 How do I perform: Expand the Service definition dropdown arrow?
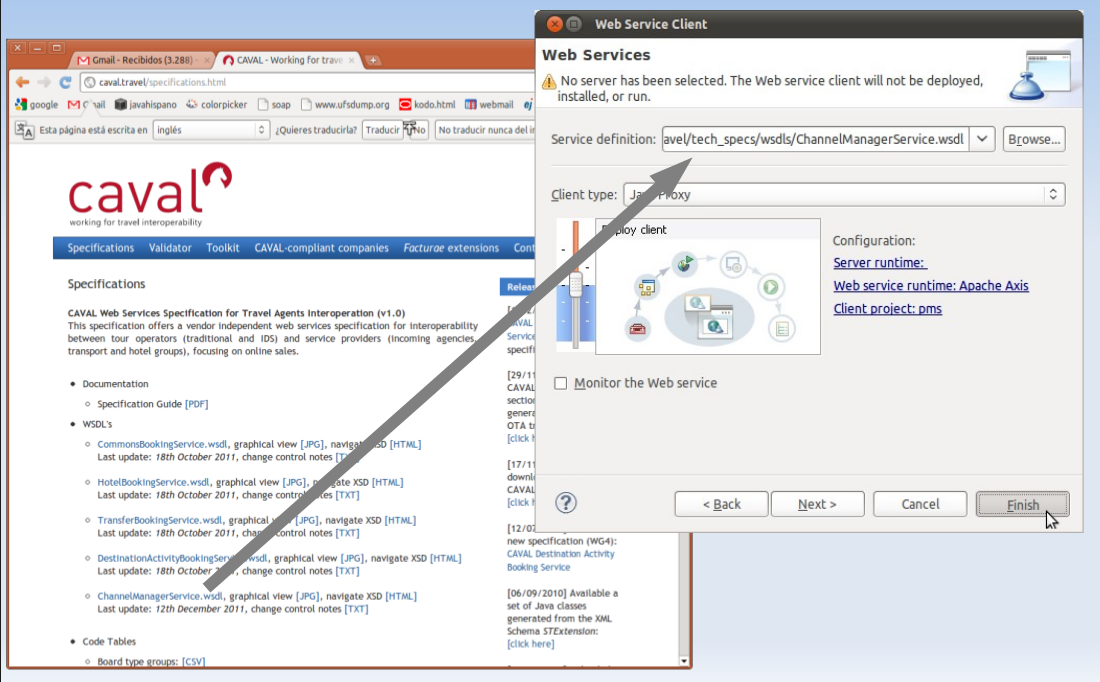pos(982,139)
